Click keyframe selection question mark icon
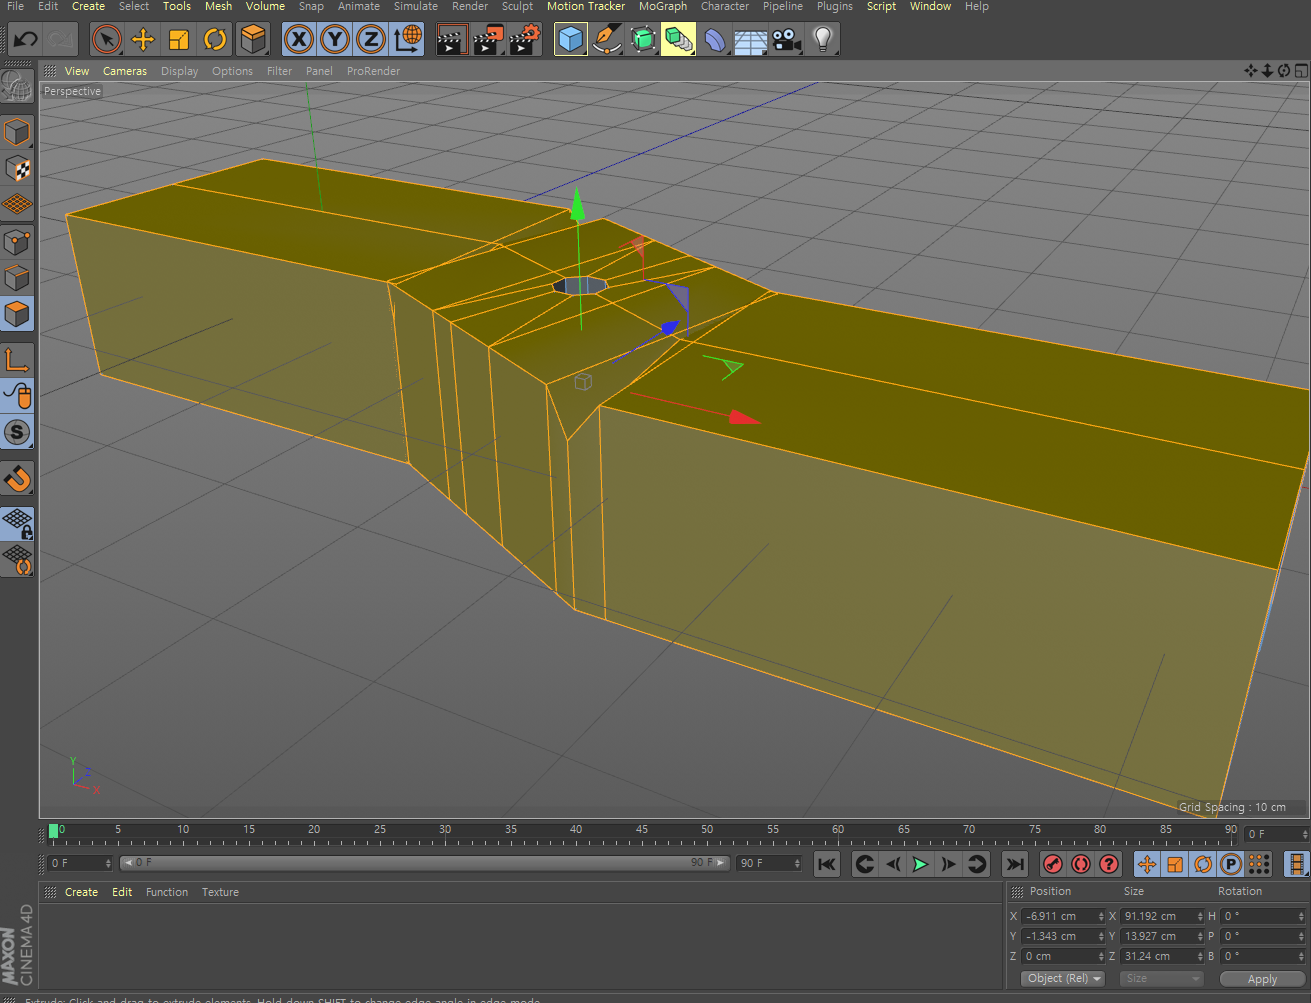1311x1003 pixels. pyautogui.click(x=1108, y=864)
